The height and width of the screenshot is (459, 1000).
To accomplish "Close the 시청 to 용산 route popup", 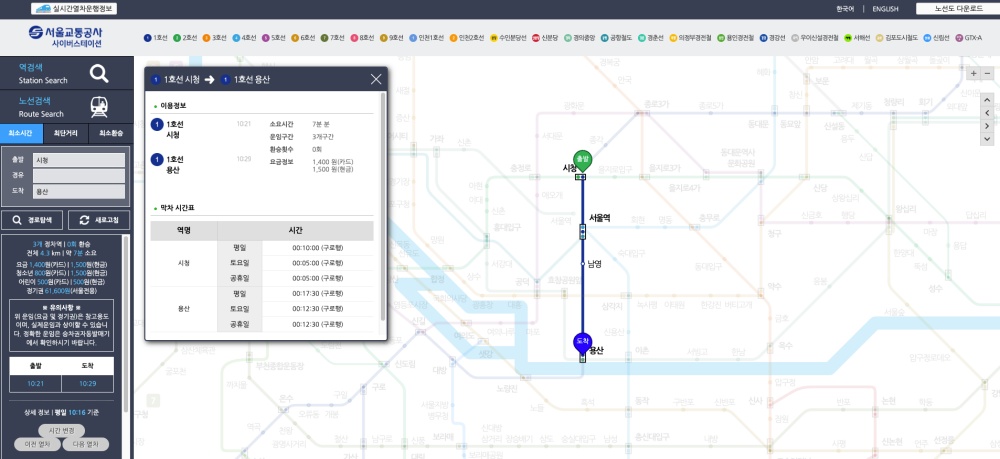I will (x=376, y=79).
